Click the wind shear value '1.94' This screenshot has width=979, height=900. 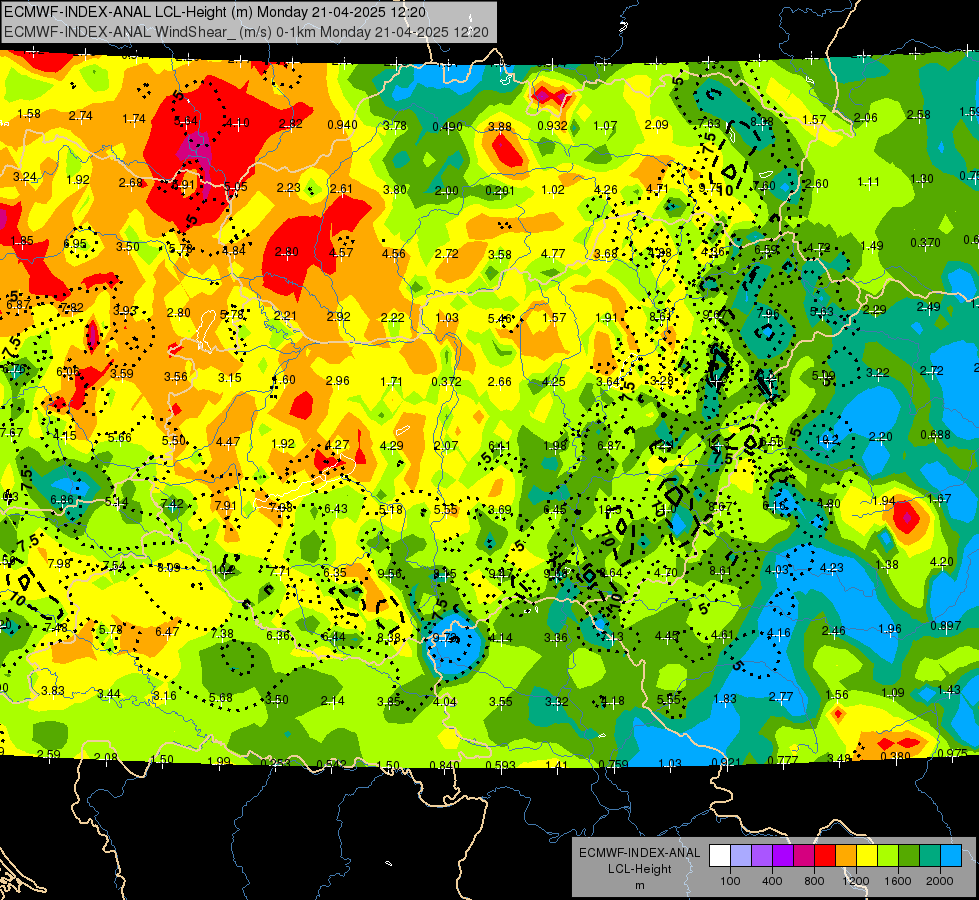pyautogui.click(x=883, y=501)
